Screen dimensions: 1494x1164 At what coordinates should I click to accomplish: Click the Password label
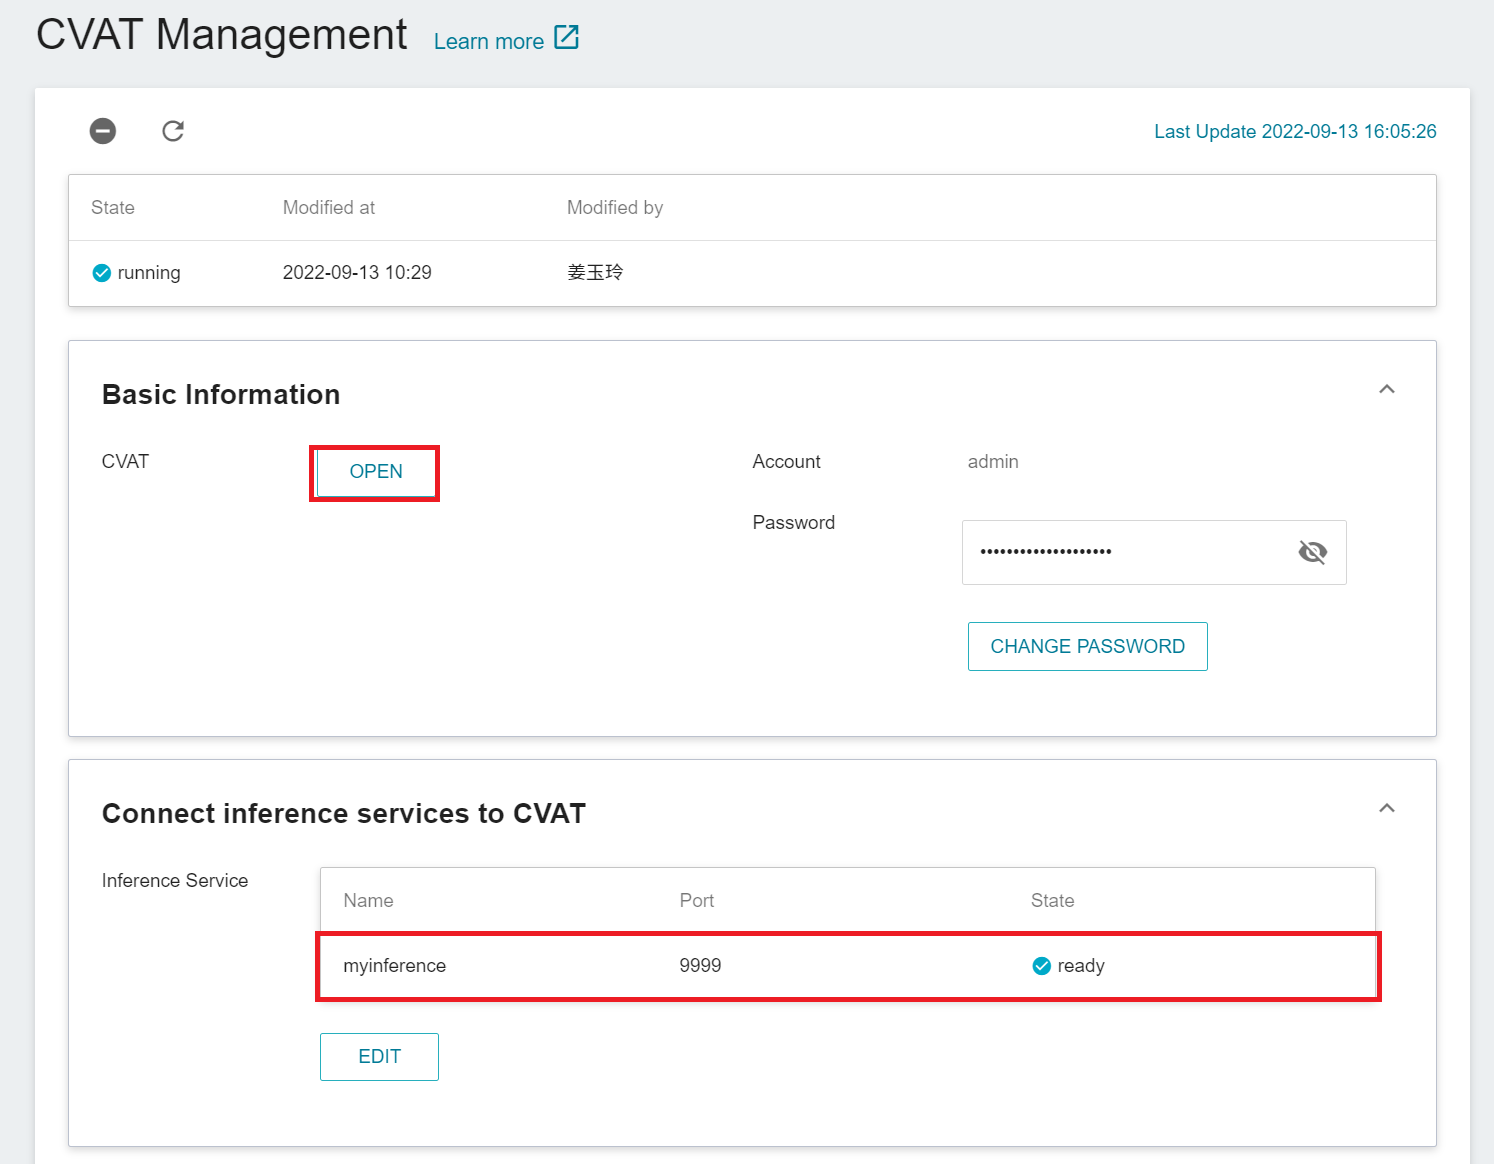pos(794,523)
